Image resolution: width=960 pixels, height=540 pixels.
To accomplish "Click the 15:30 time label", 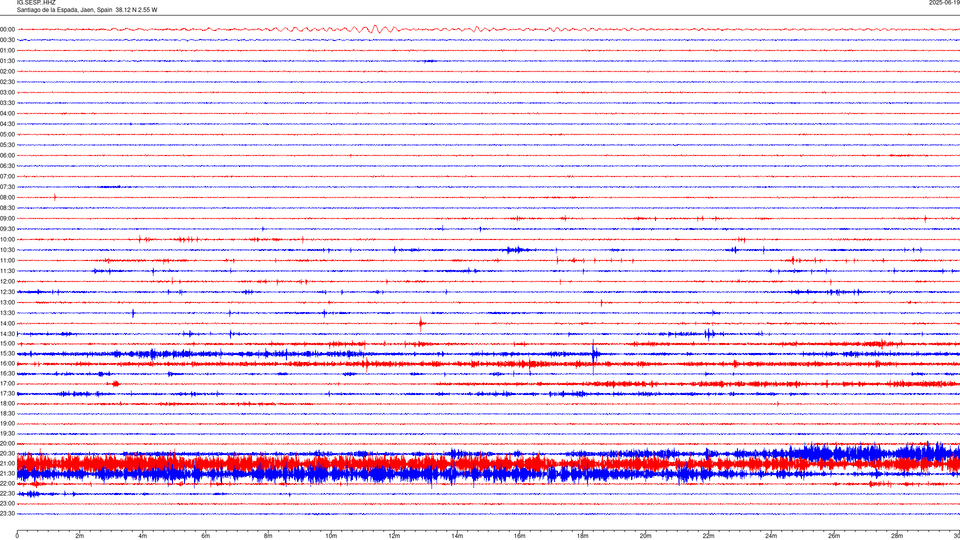I will (7, 354).
